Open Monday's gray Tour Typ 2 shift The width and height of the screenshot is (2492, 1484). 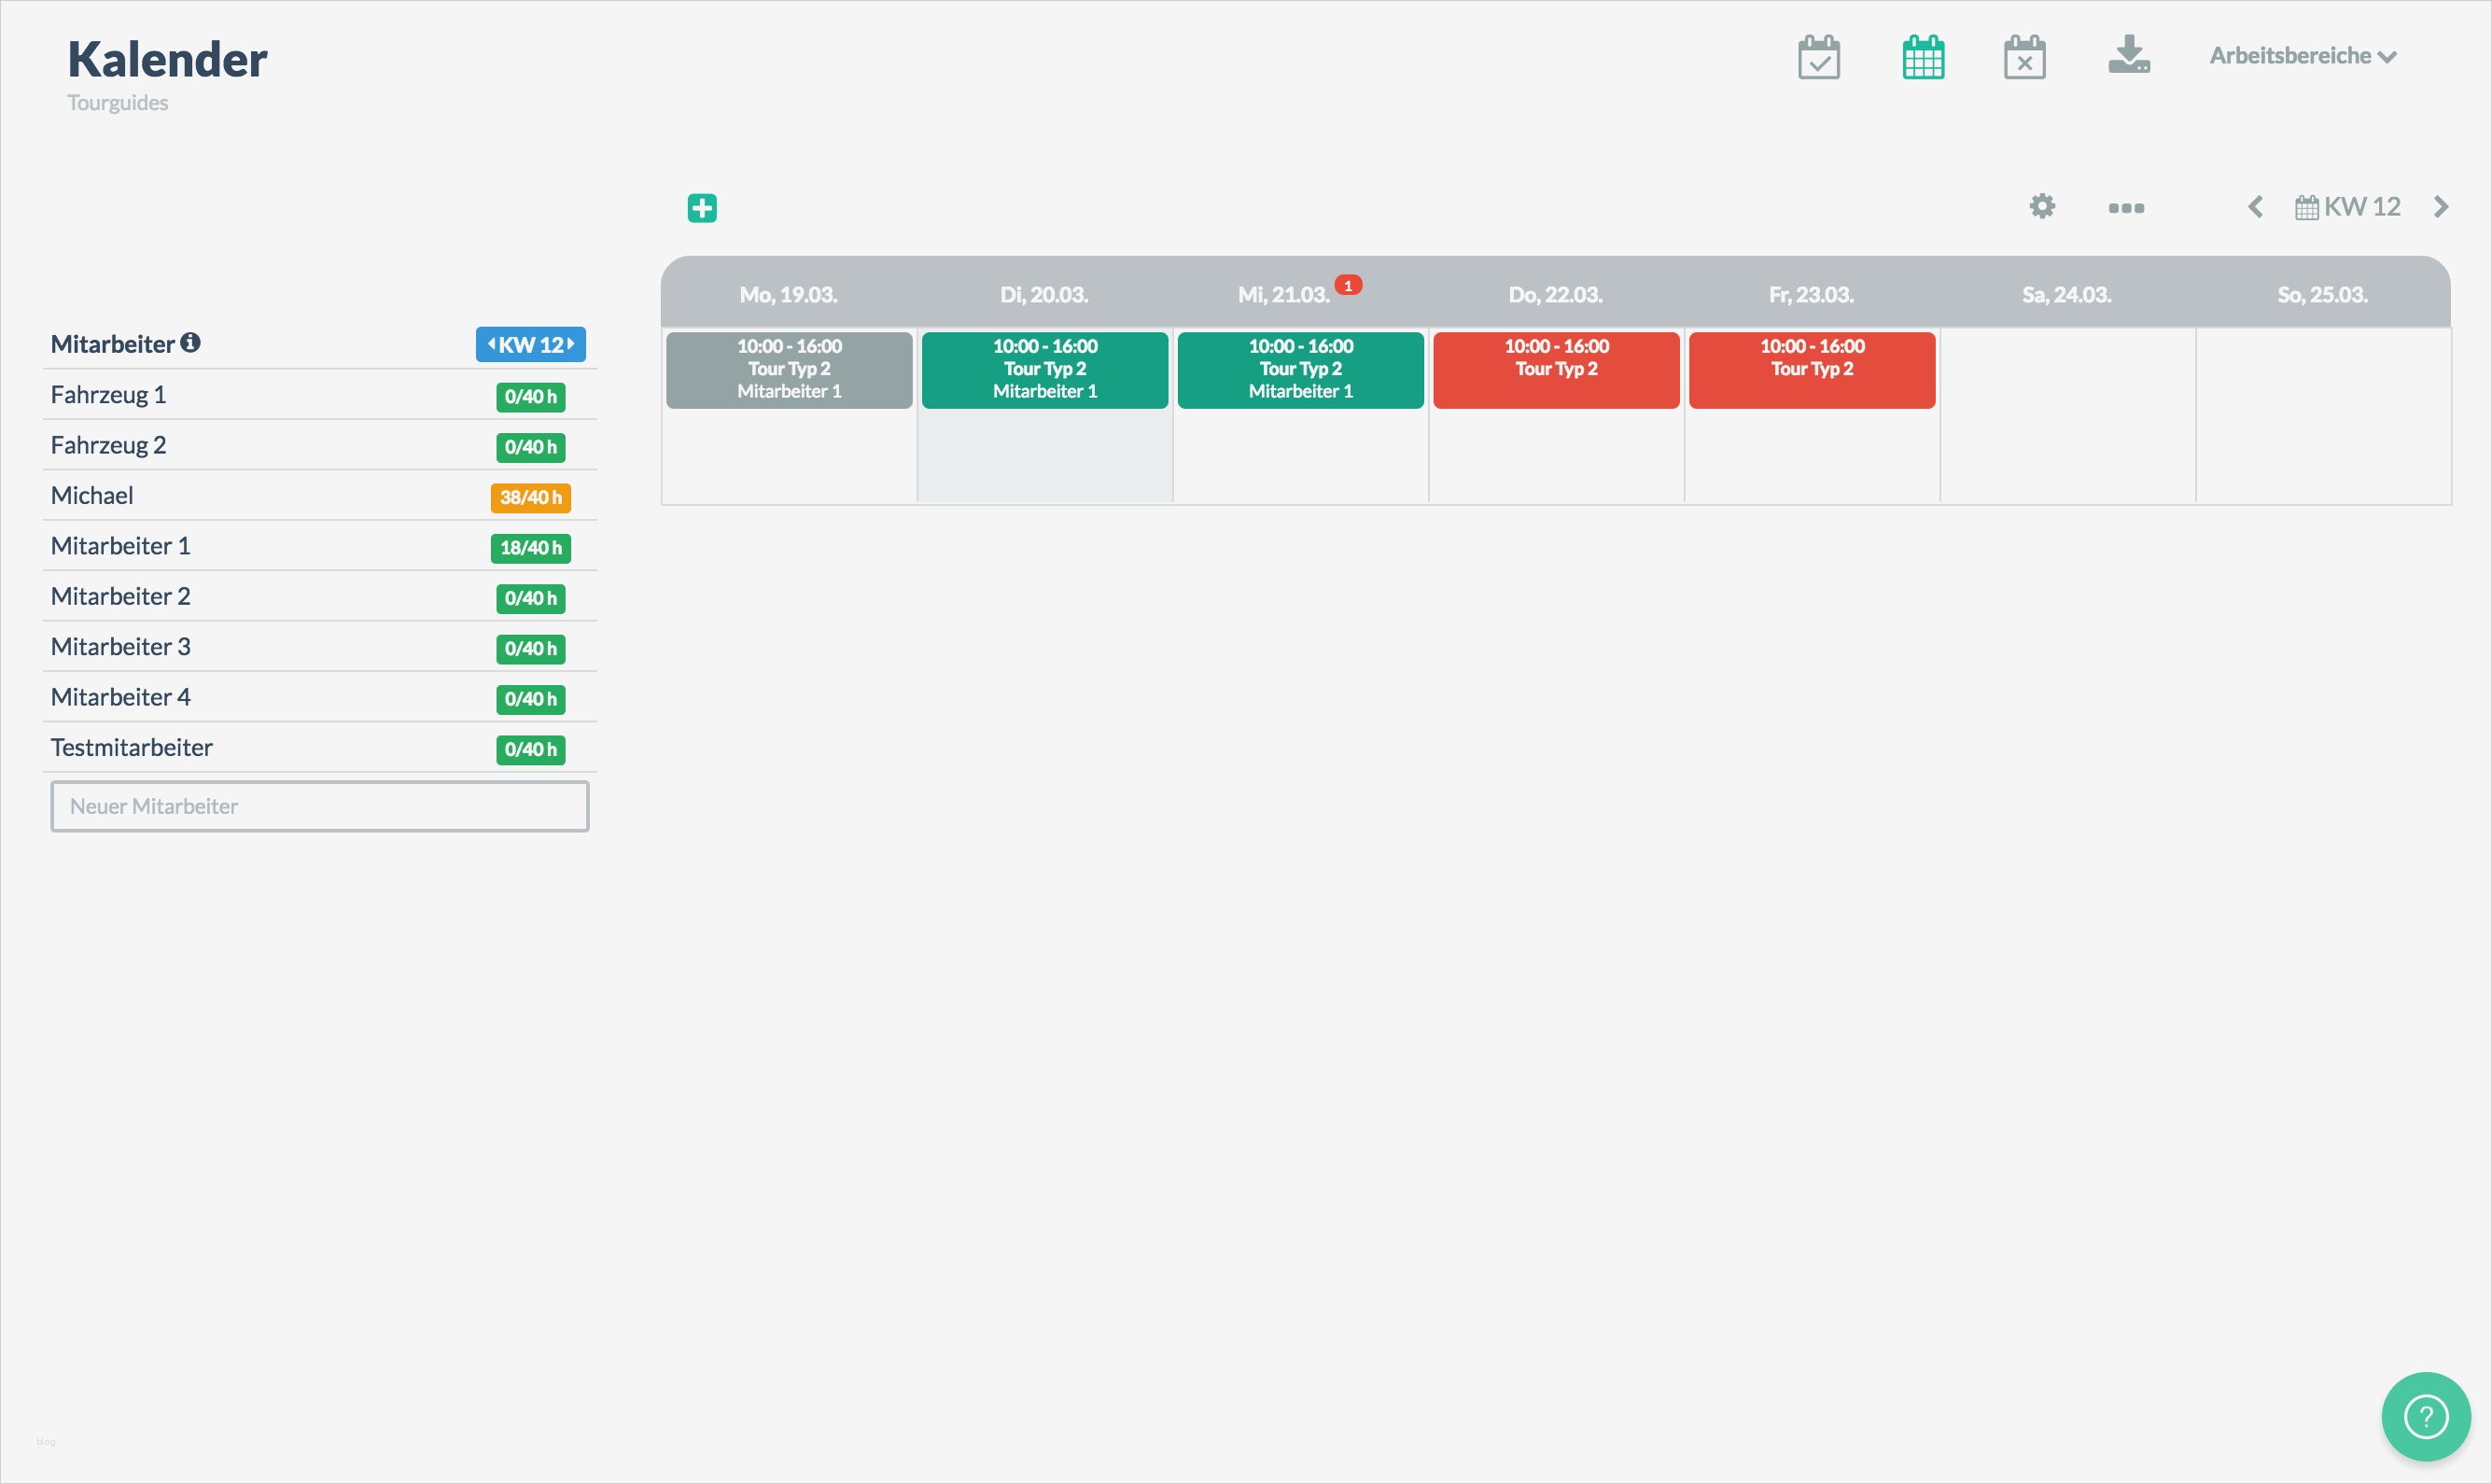789,369
